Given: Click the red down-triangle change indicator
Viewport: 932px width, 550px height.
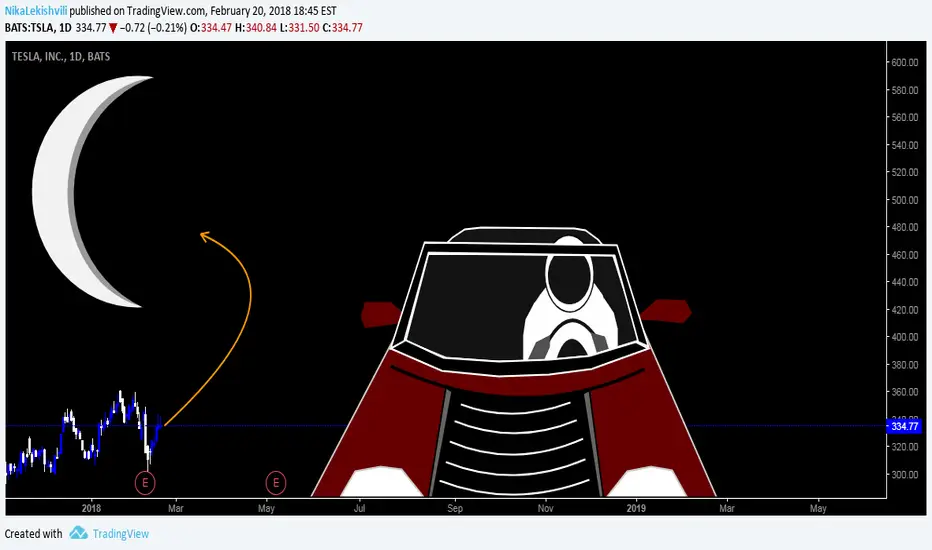Looking at the screenshot, I should (x=113, y=28).
